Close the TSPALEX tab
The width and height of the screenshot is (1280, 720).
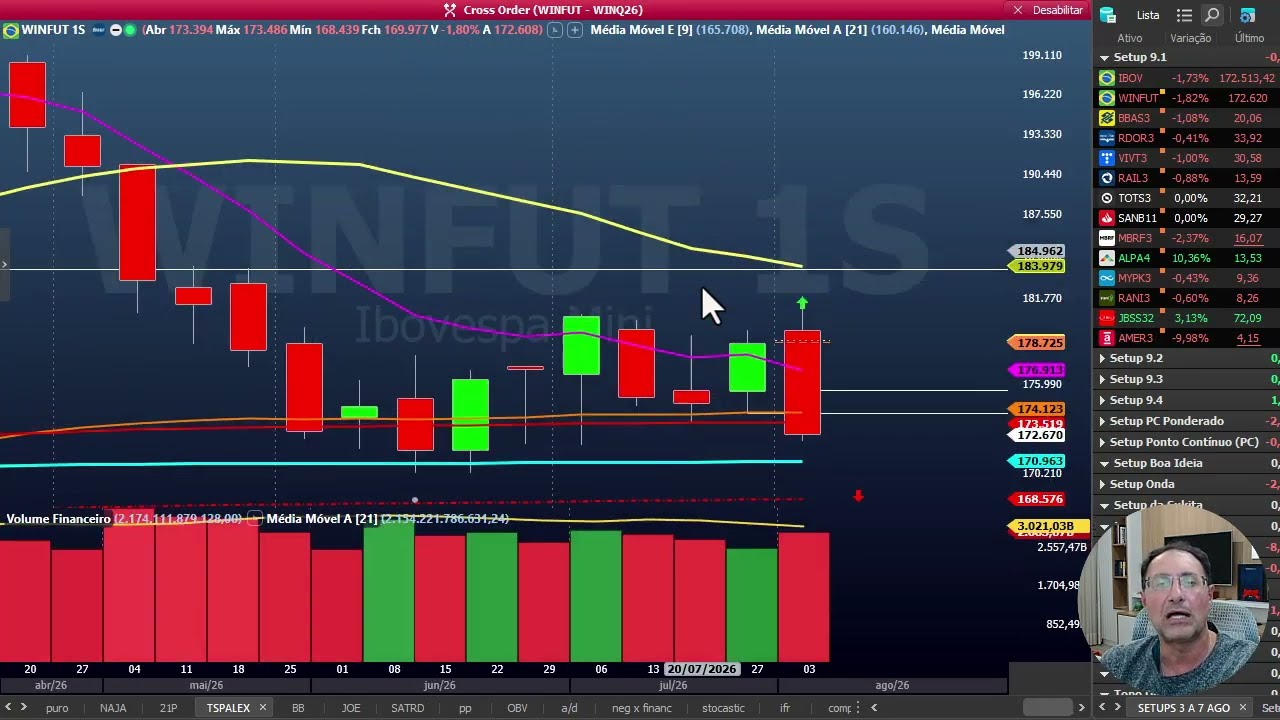(263, 708)
